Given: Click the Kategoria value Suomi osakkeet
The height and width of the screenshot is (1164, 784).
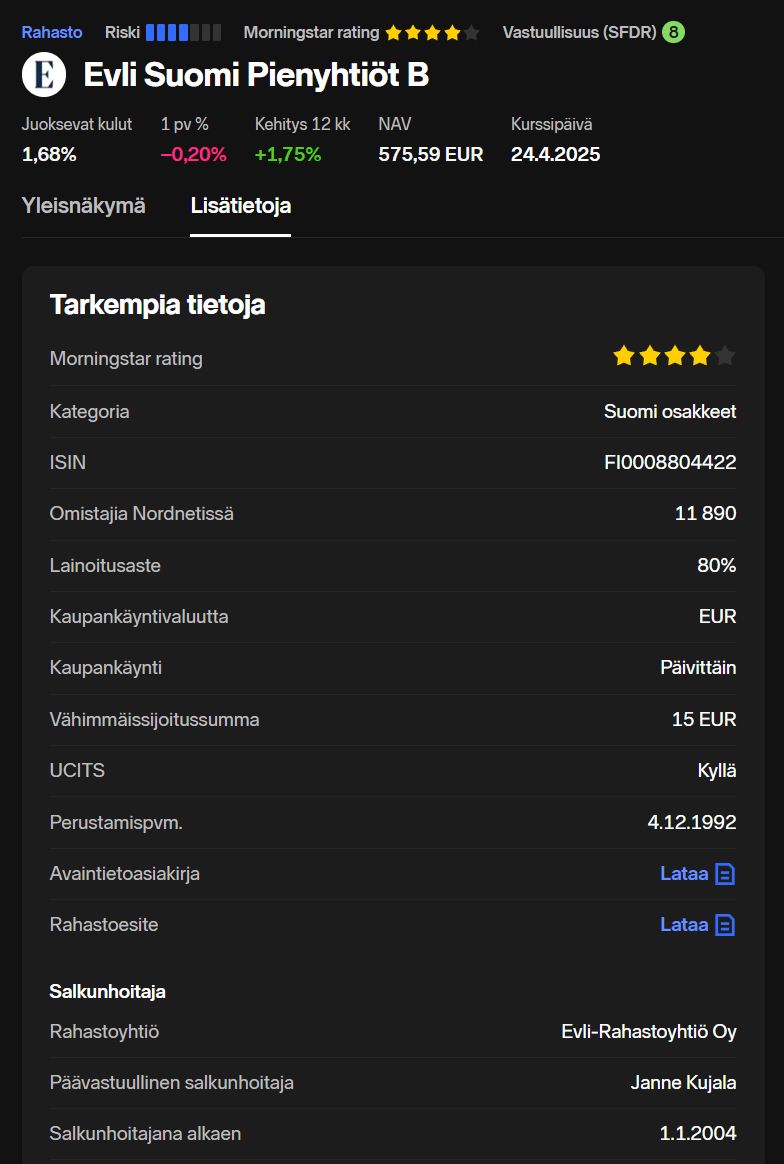Looking at the screenshot, I should [x=670, y=411].
